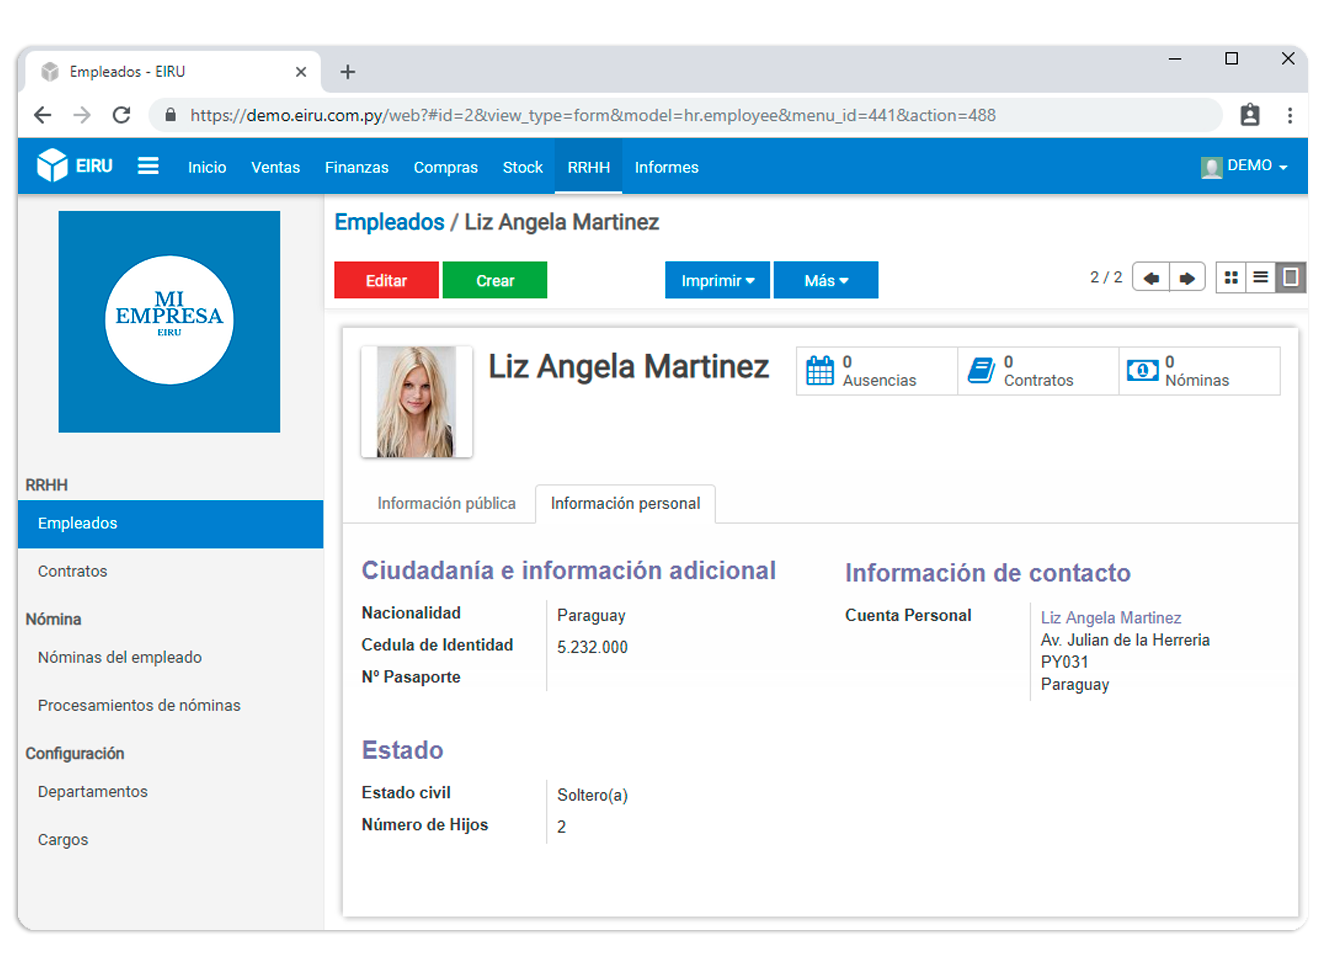Go to next employee record arrow
This screenshot has width=1326, height=970.
1187,277
